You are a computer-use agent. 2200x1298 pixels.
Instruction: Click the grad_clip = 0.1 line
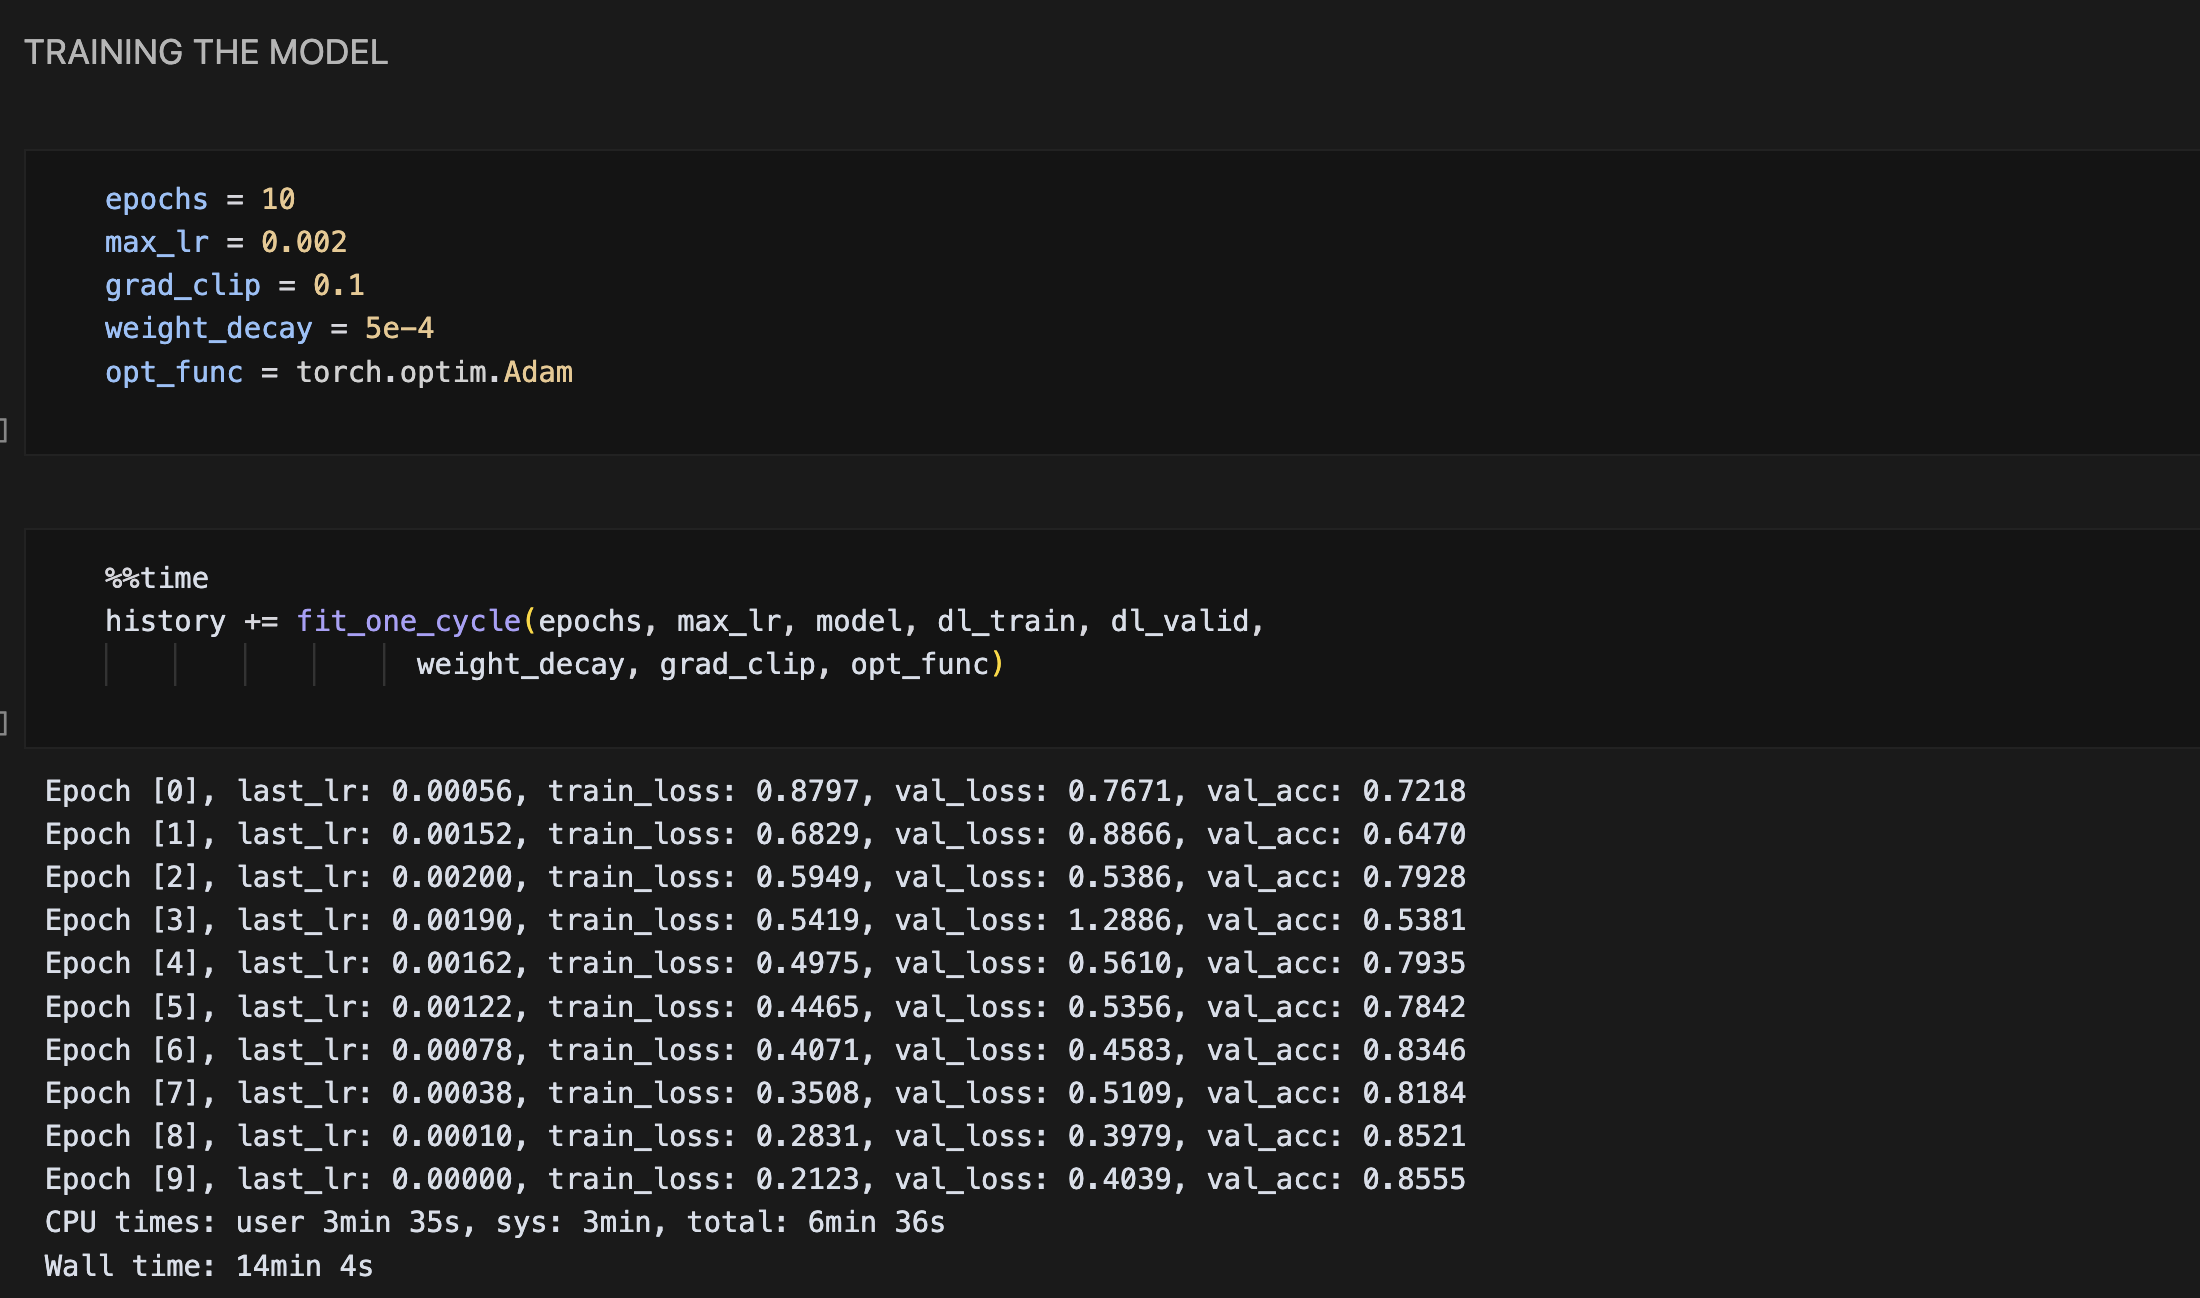coord(234,285)
